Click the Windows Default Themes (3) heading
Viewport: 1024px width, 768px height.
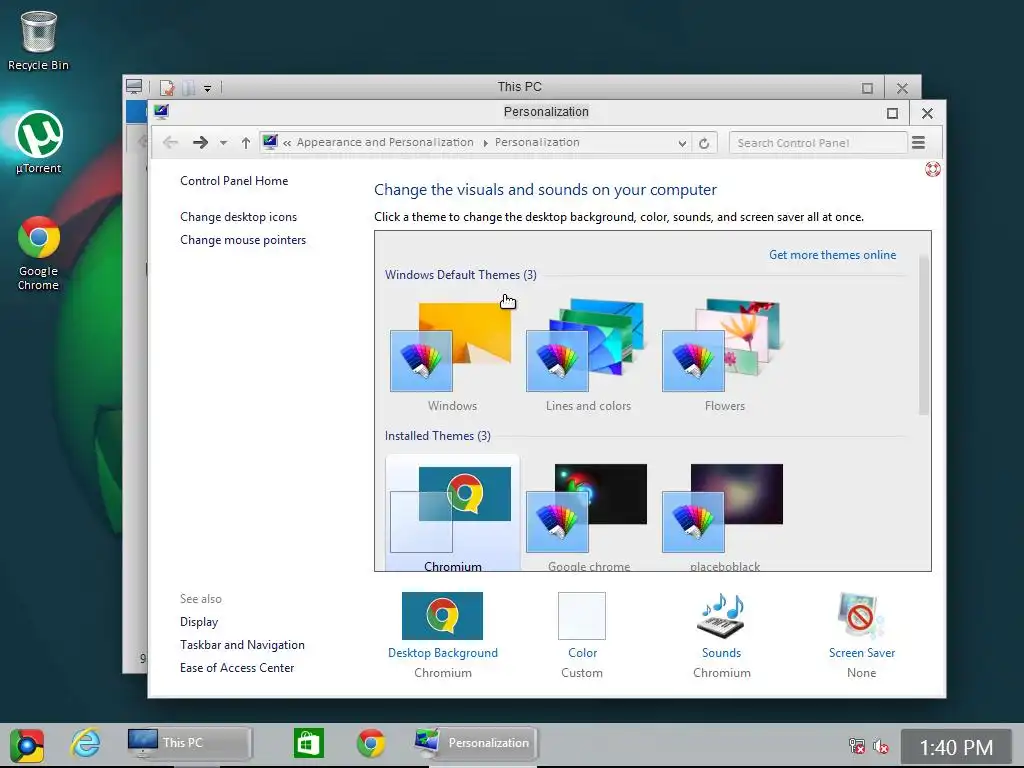click(460, 275)
